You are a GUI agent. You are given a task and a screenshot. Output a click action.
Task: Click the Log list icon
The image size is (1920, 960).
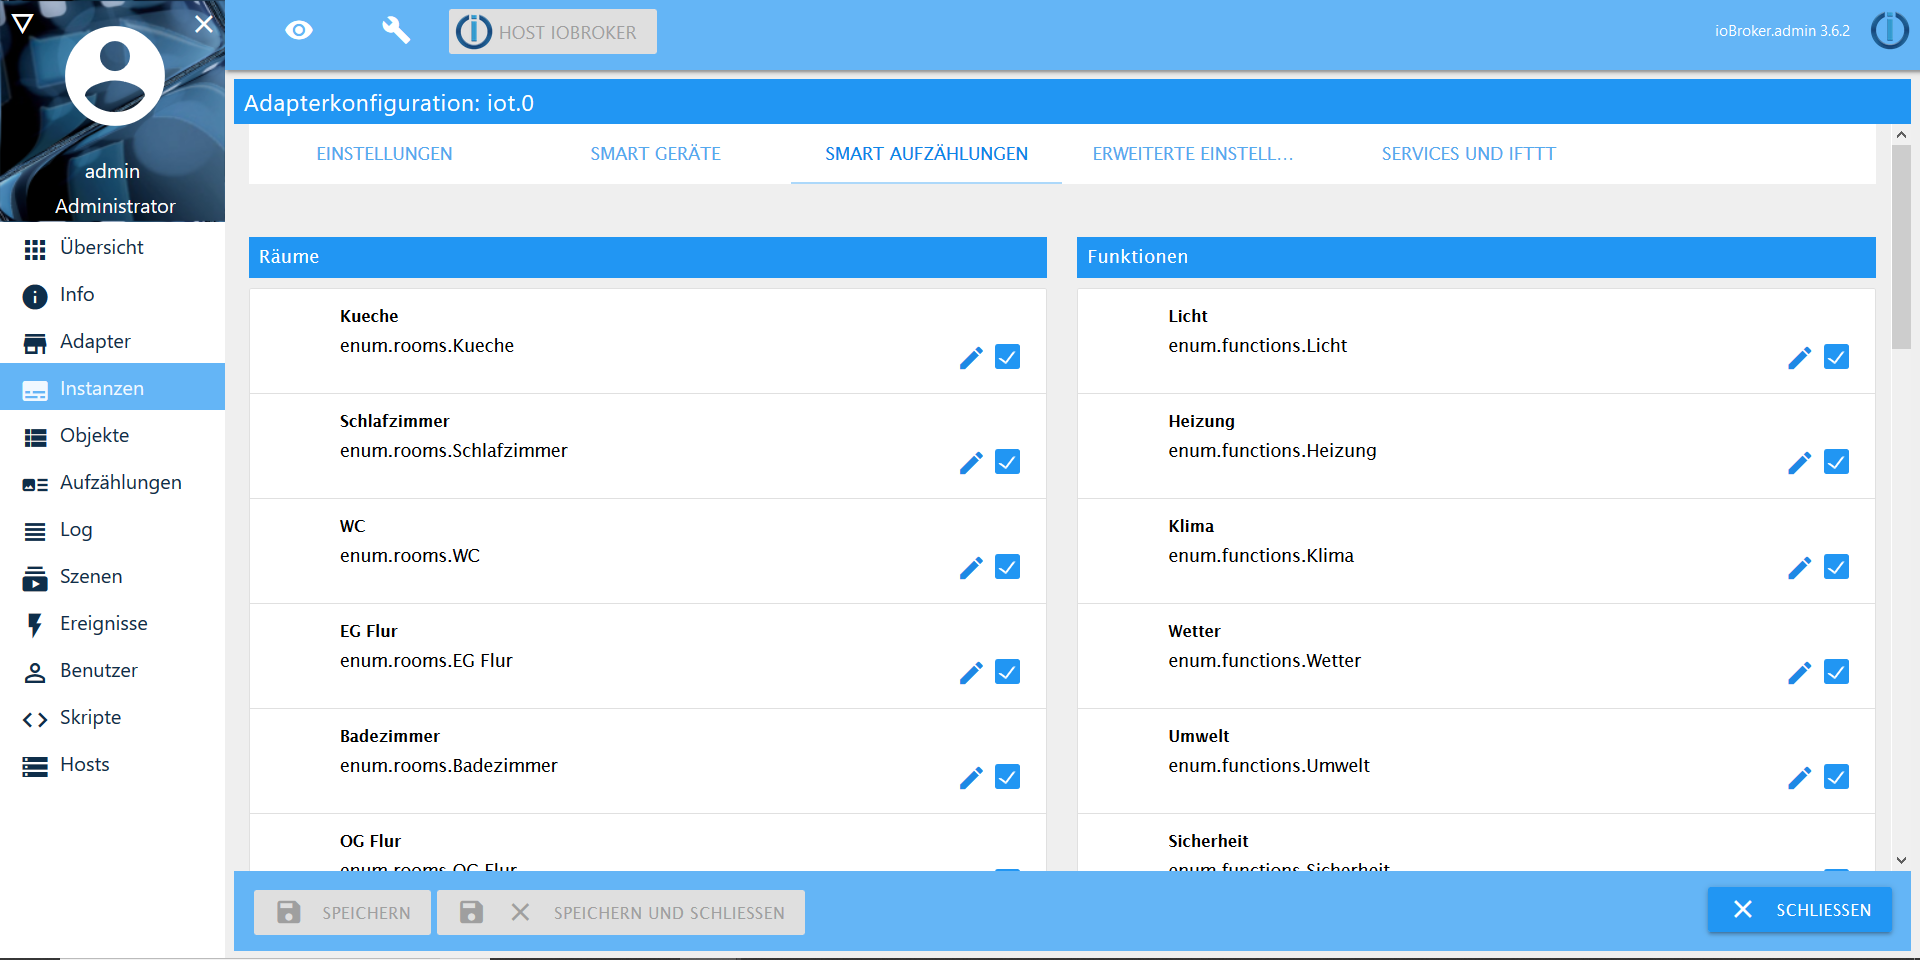pos(35,531)
